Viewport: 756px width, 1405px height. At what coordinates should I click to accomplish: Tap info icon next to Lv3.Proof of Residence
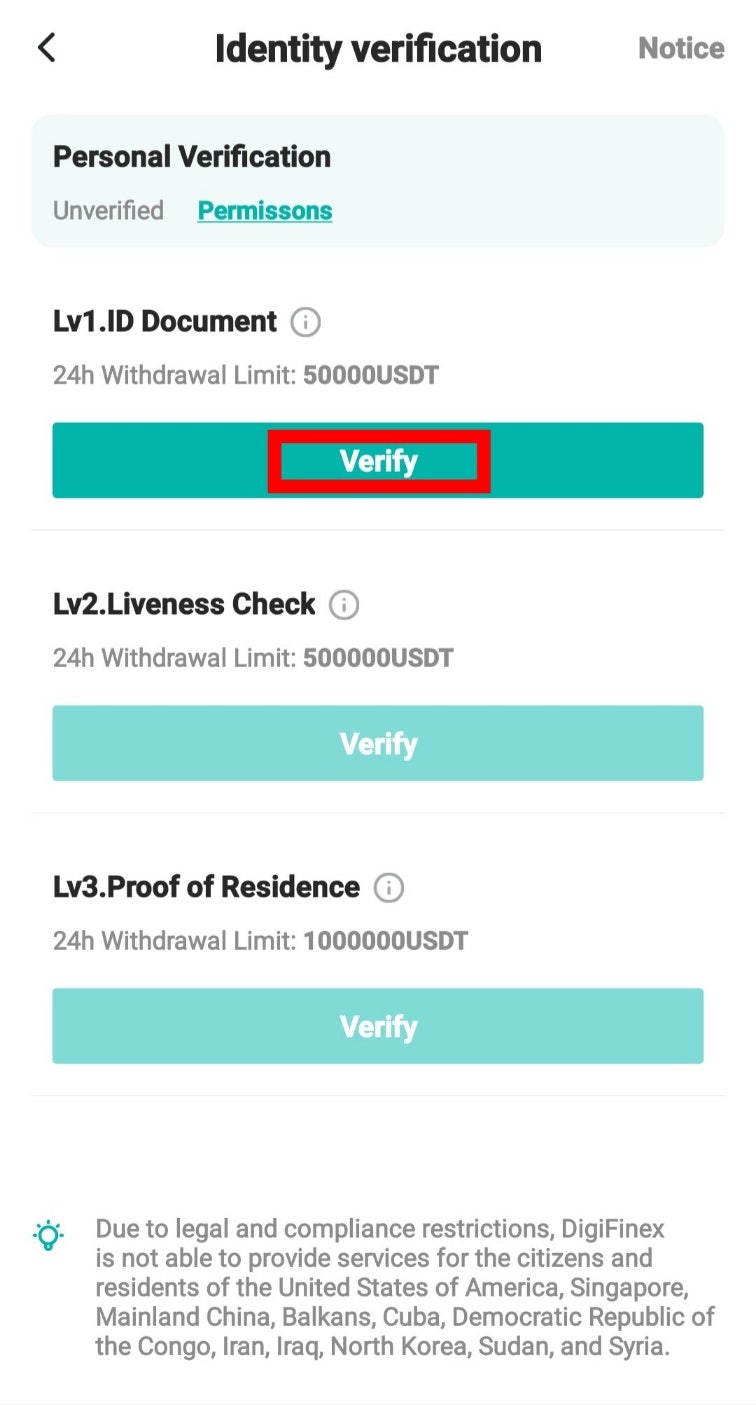point(388,888)
